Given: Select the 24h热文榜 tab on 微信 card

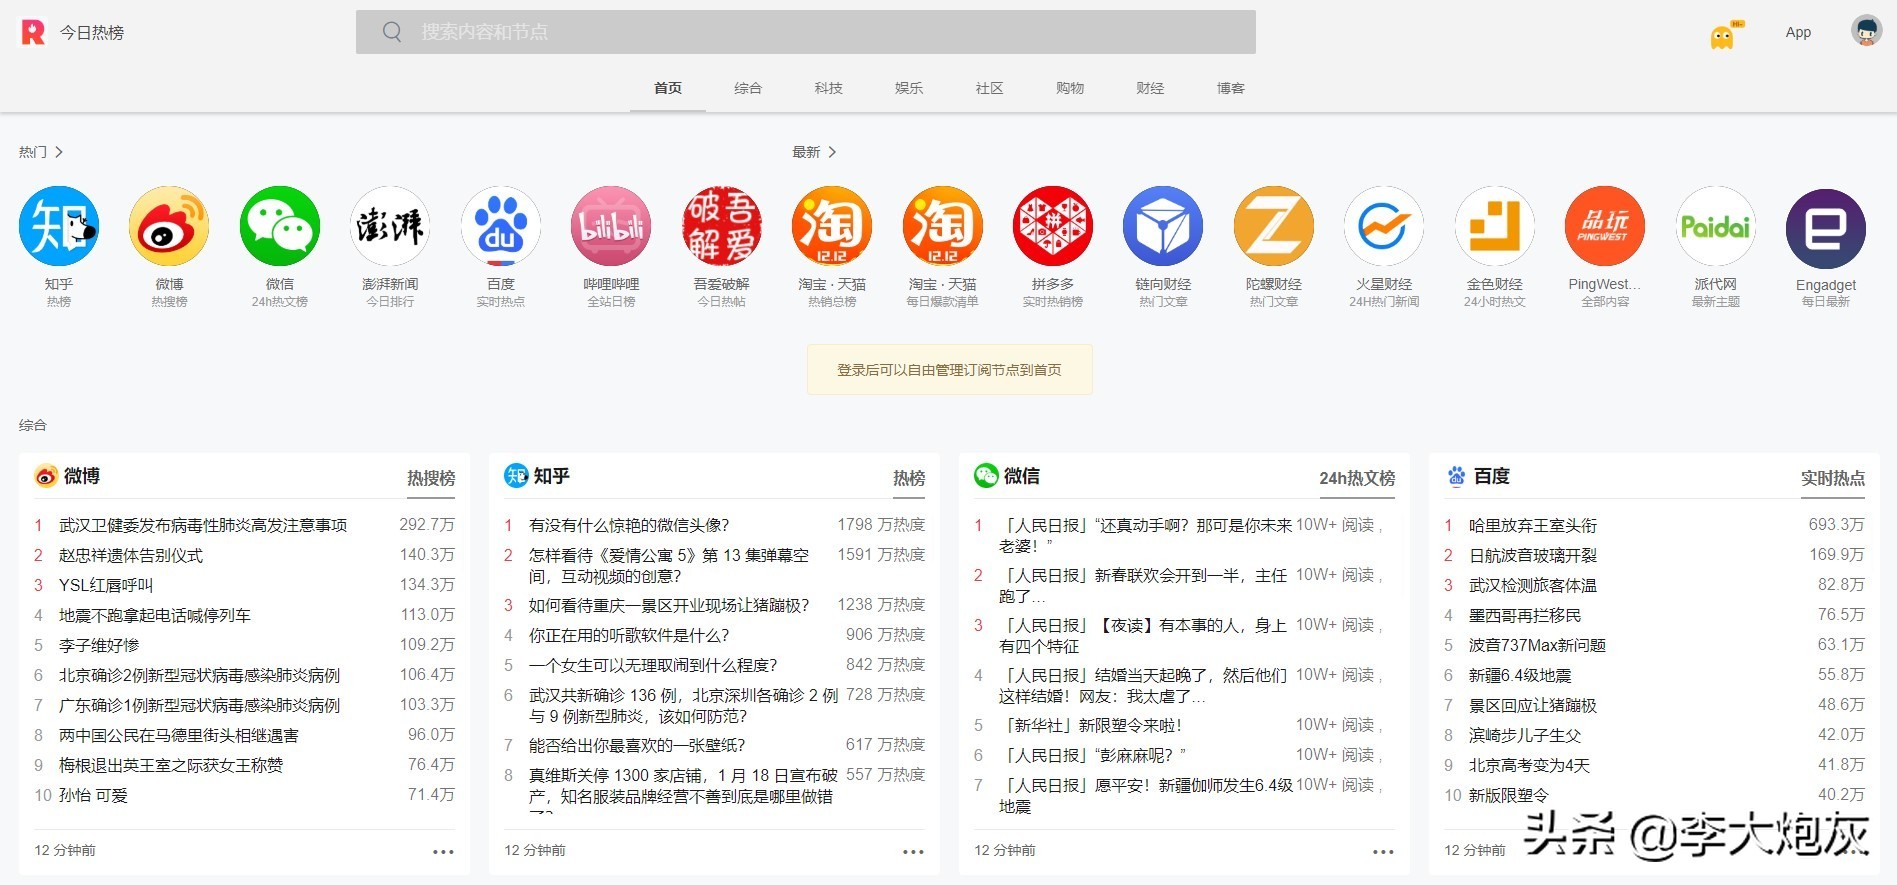Looking at the screenshot, I should [x=1357, y=478].
